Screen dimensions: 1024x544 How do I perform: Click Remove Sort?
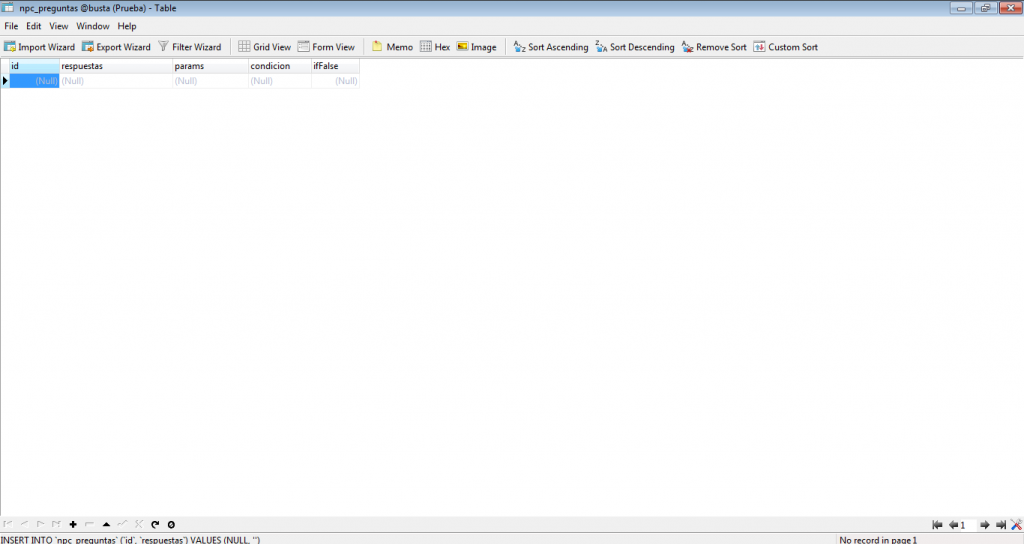714,47
